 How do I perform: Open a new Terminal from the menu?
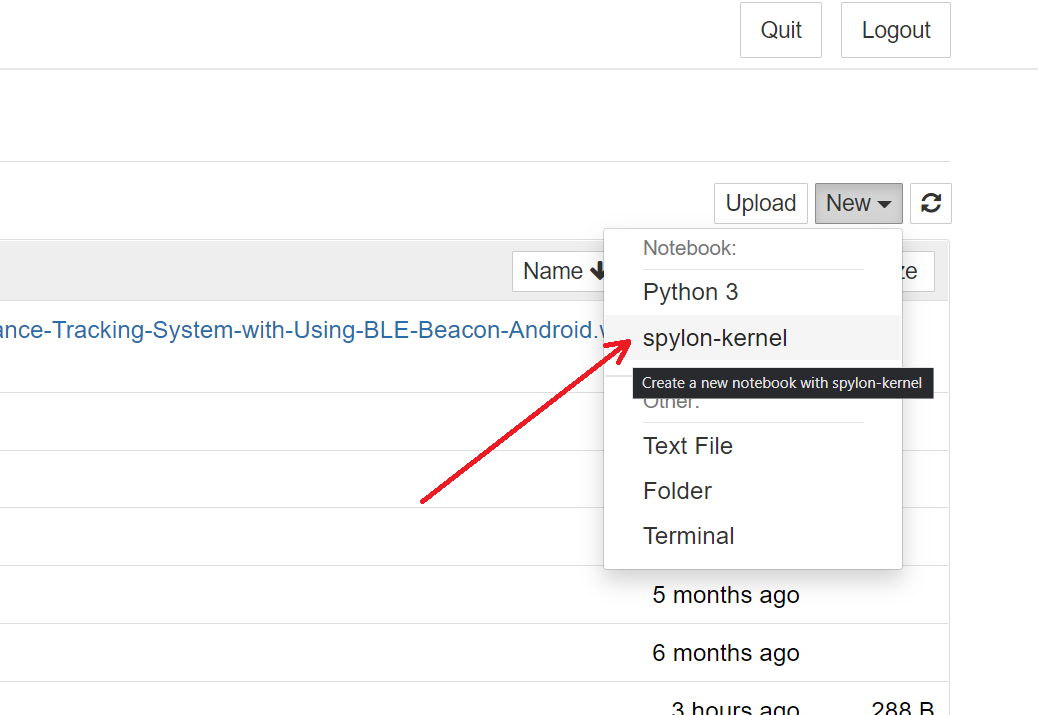pos(688,536)
